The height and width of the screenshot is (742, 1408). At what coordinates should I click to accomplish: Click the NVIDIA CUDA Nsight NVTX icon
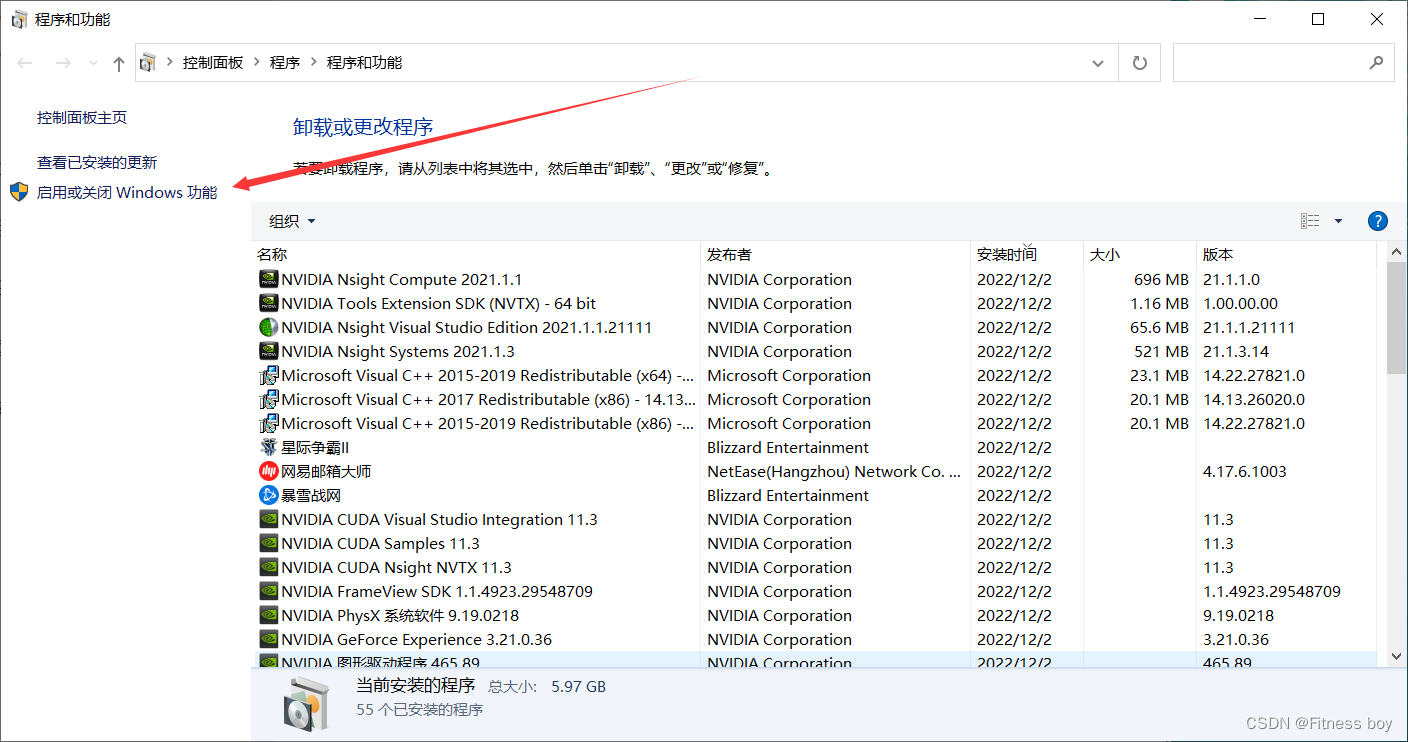point(268,568)
